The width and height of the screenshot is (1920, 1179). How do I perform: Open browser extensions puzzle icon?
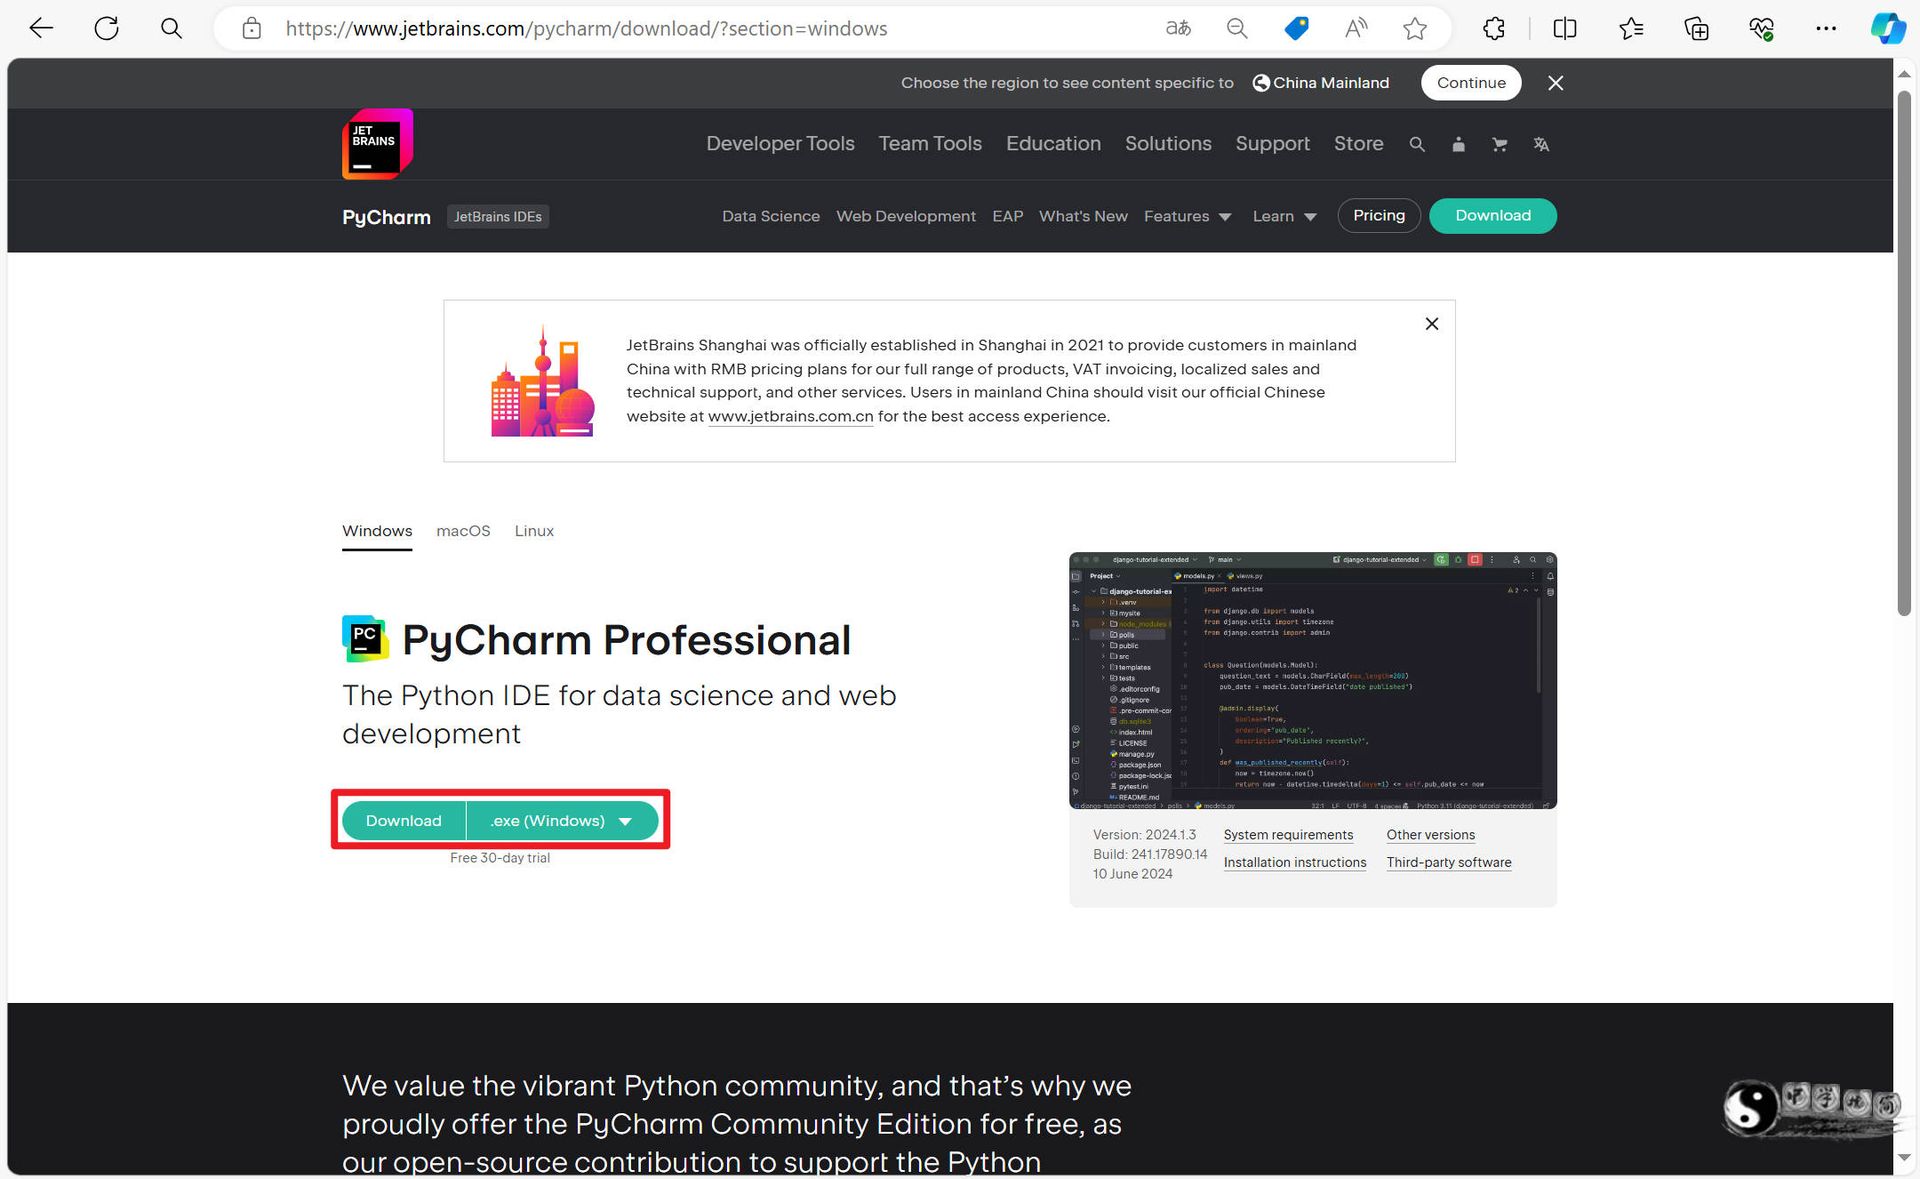(1494, 28)
